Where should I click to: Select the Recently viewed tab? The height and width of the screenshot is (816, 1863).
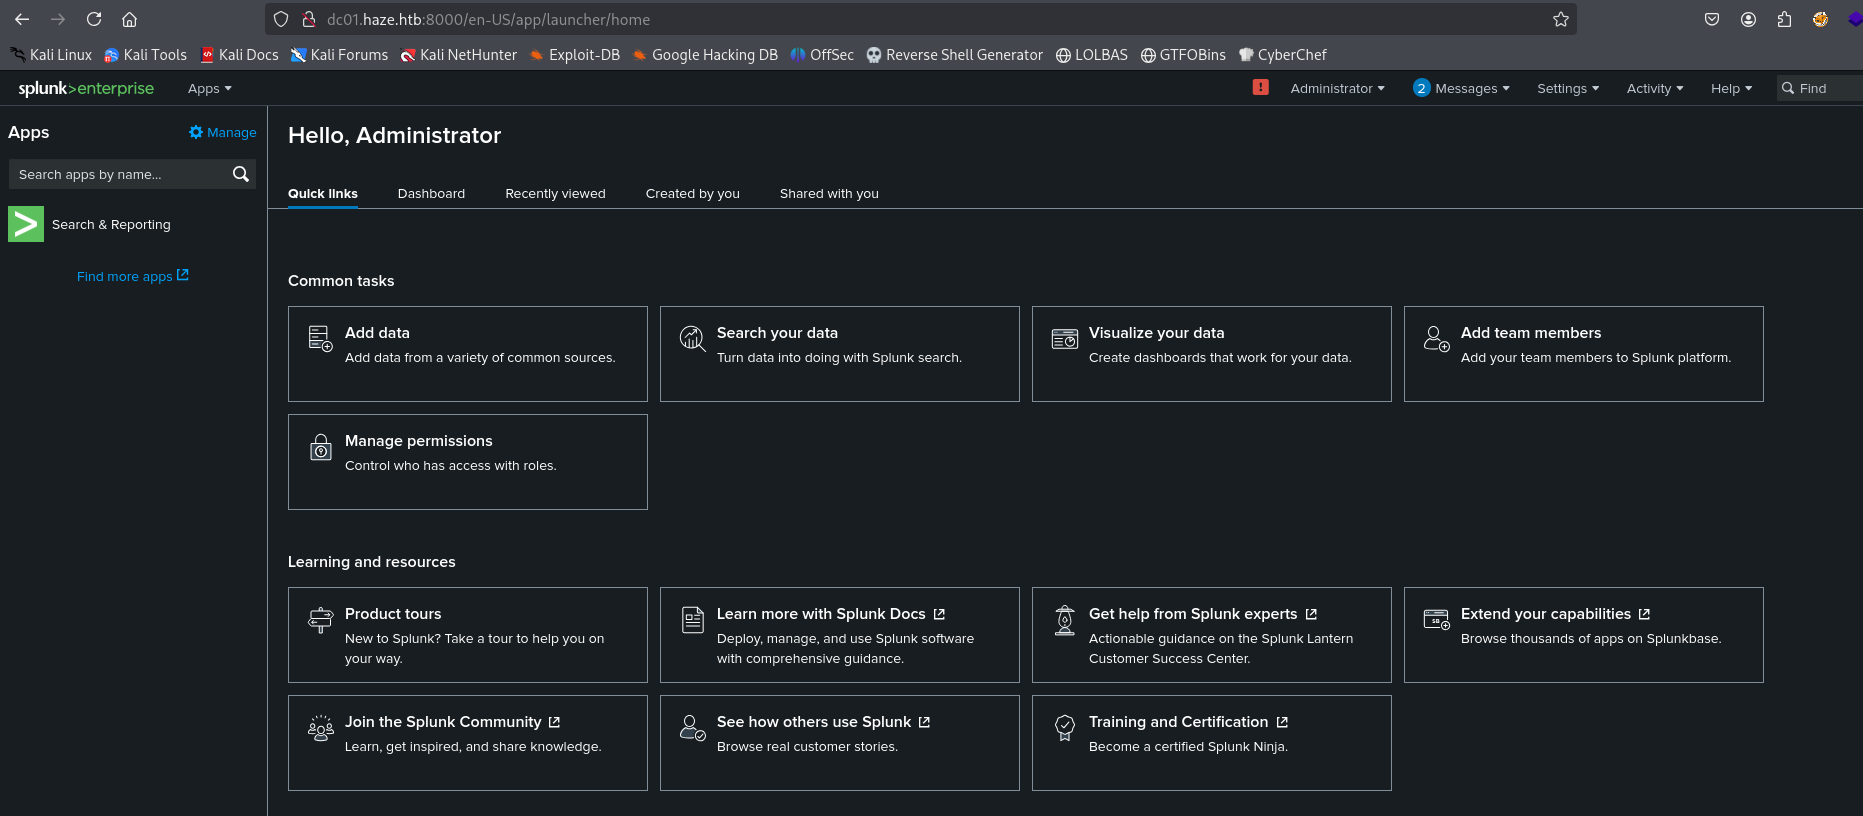pos(555,193)
